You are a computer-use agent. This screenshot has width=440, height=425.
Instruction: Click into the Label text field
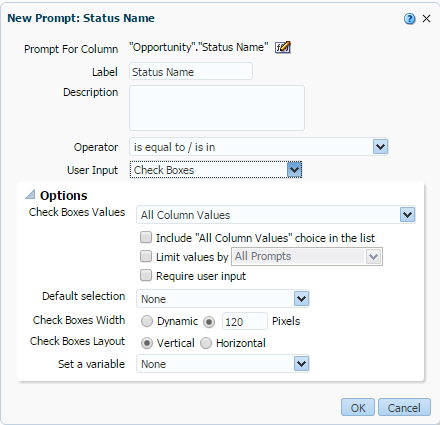click(x=191, y=71)
